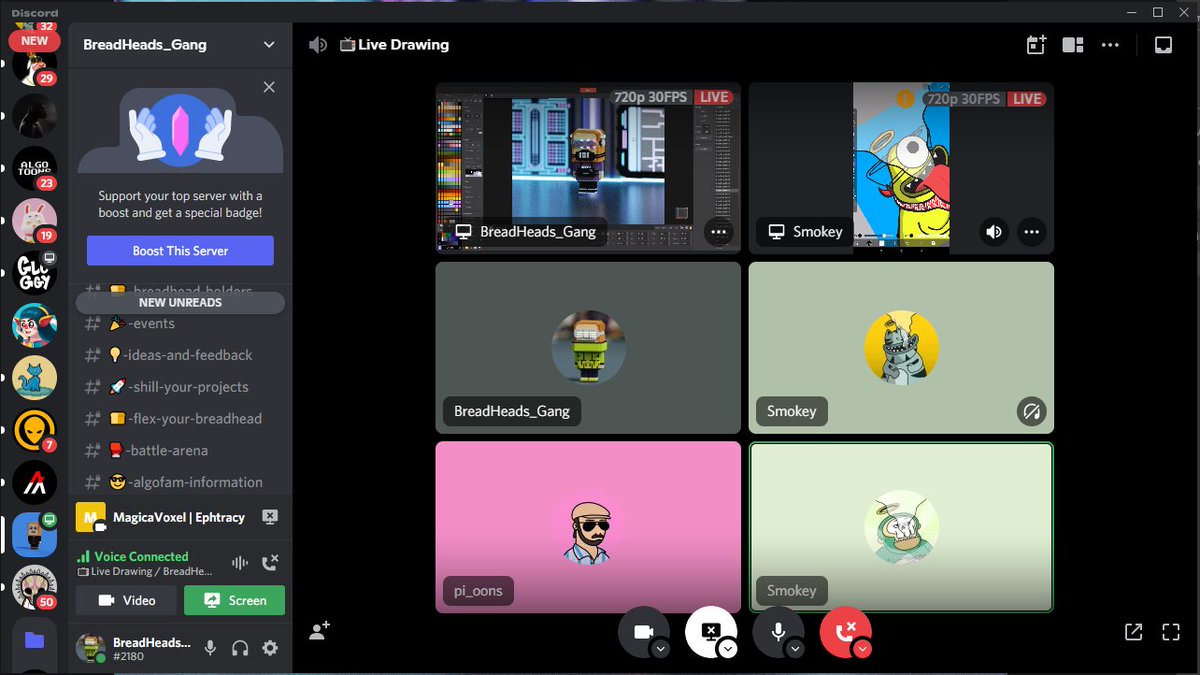Screen dimensions: 1200x675
Task: Focus the BreadHeads_Gang avatar tile
Action: pos(588,347)
